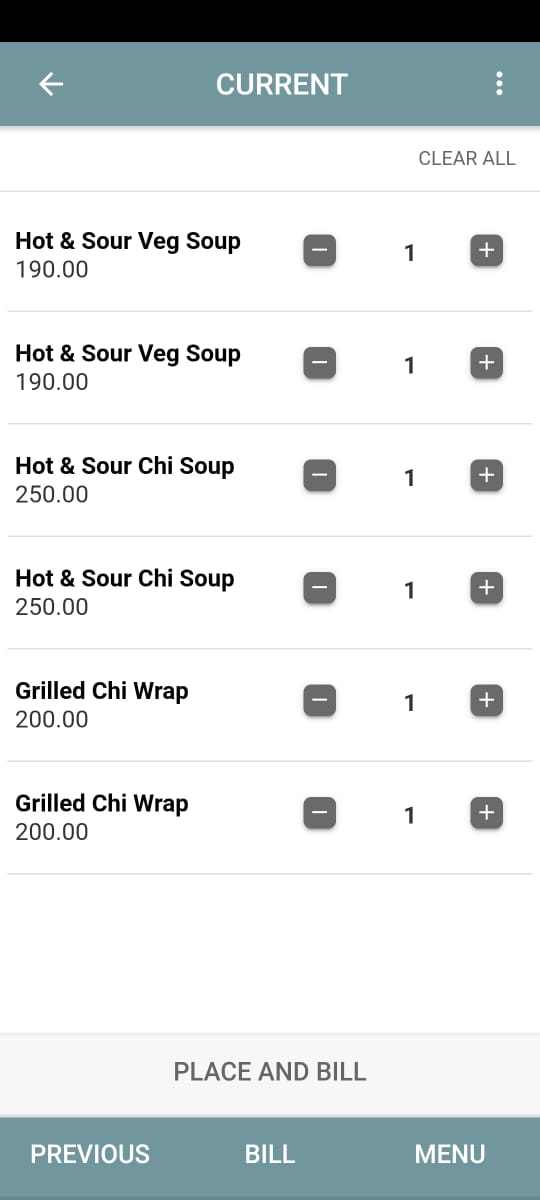Tap the PLACE AND BILL button
This screenshot has height=1200, width=540.
[x=270, y=1072]
